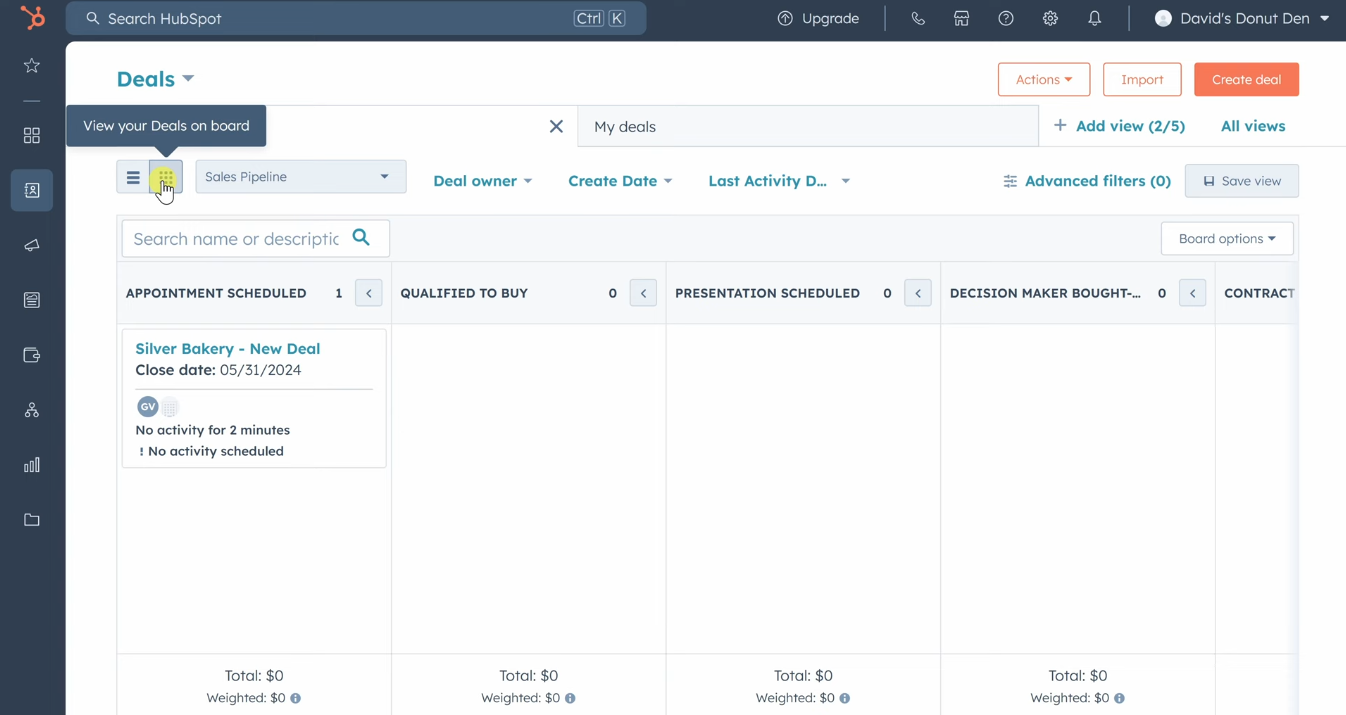Open the Deals object dropdown
1346x715 pixels.
(x=155, y=79)
